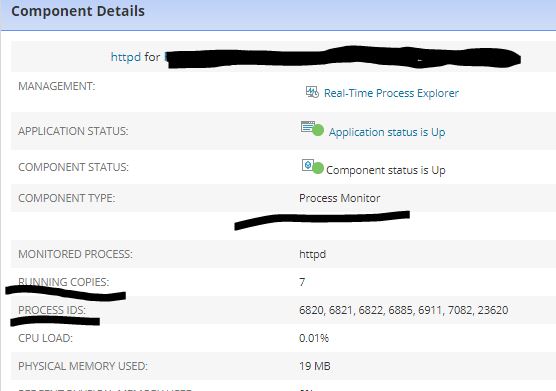The width and height of the screenshot is (556, 391).
Task: Click the 'MONITORED PROCESS:' label
Action: pos(75,254)
